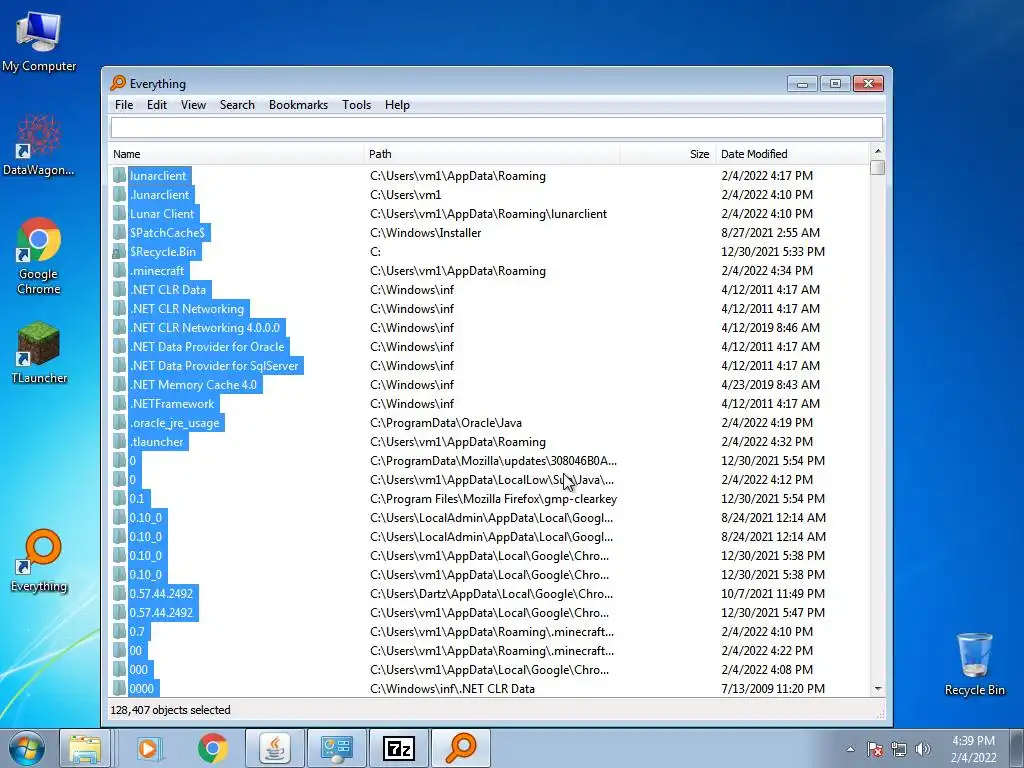
Task: Open the Search menu
Action: [x=237, y=104]
